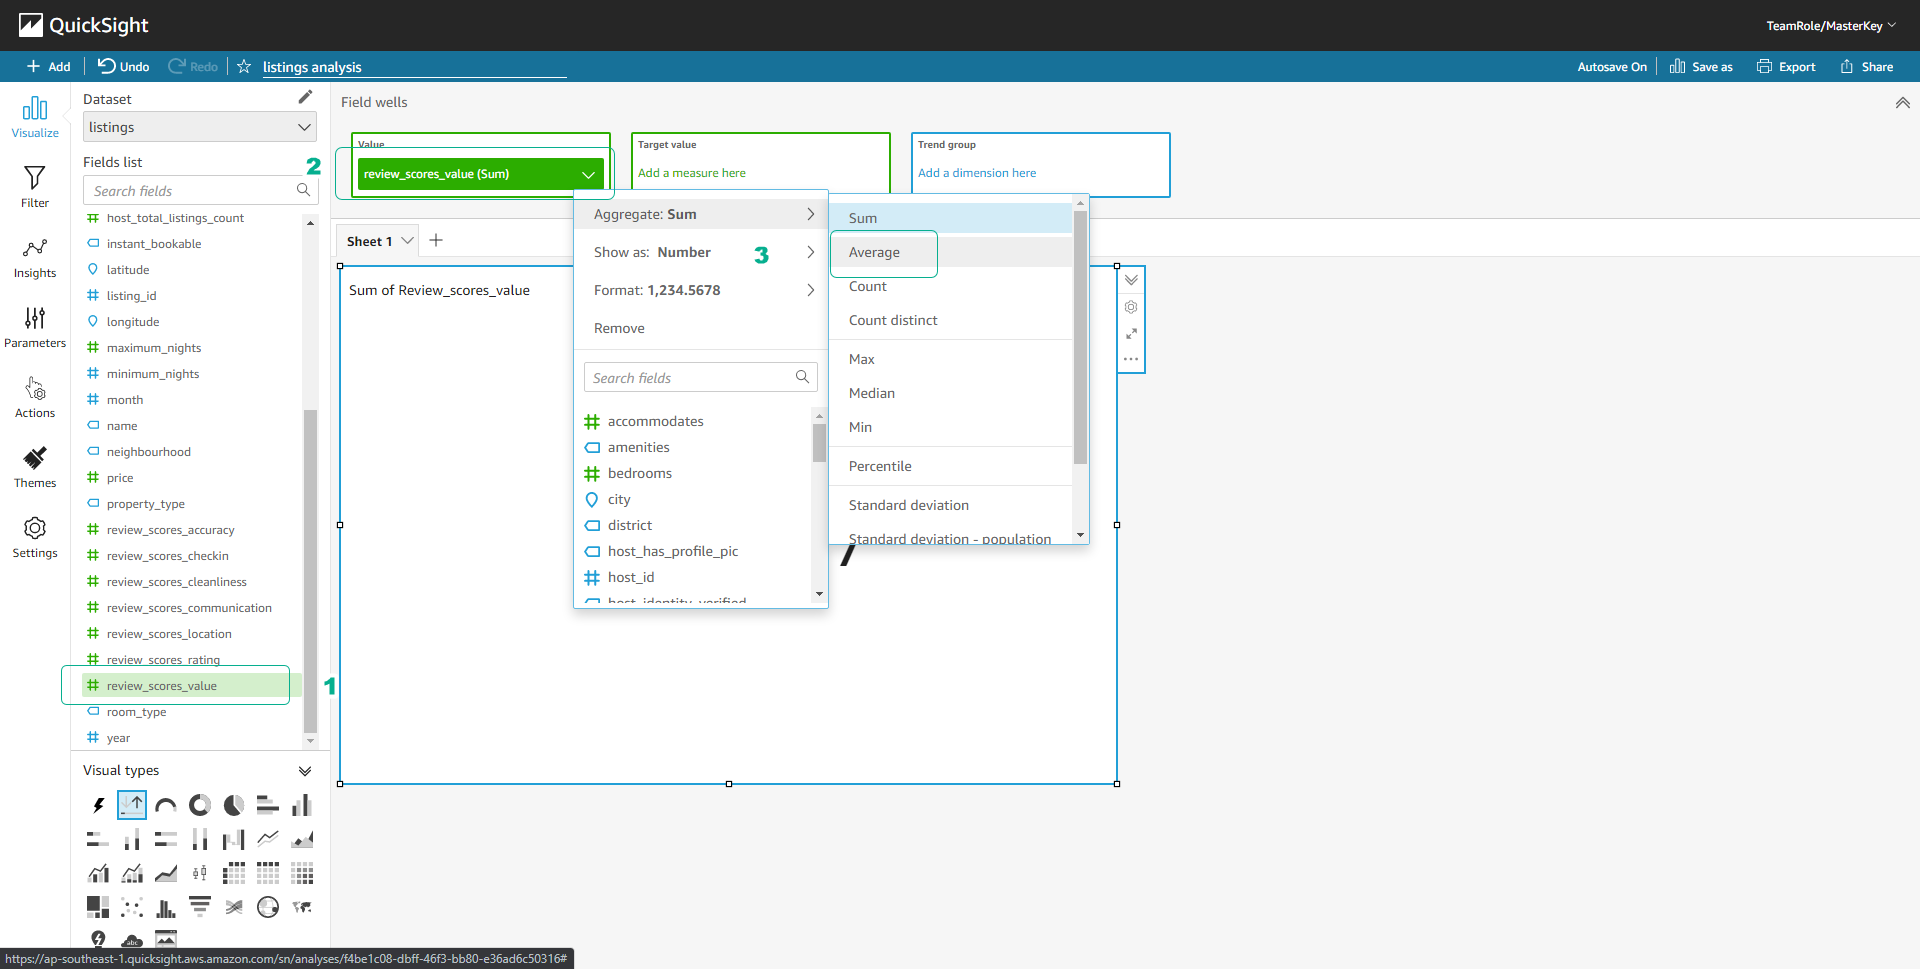Click Save as
Viewport: 1920px width, 969px height.
coord(1701,66)
